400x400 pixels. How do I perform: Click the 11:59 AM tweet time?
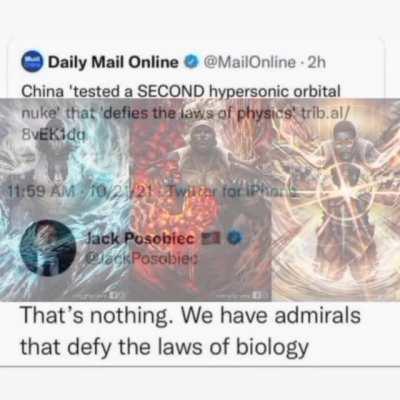(37, 193)
